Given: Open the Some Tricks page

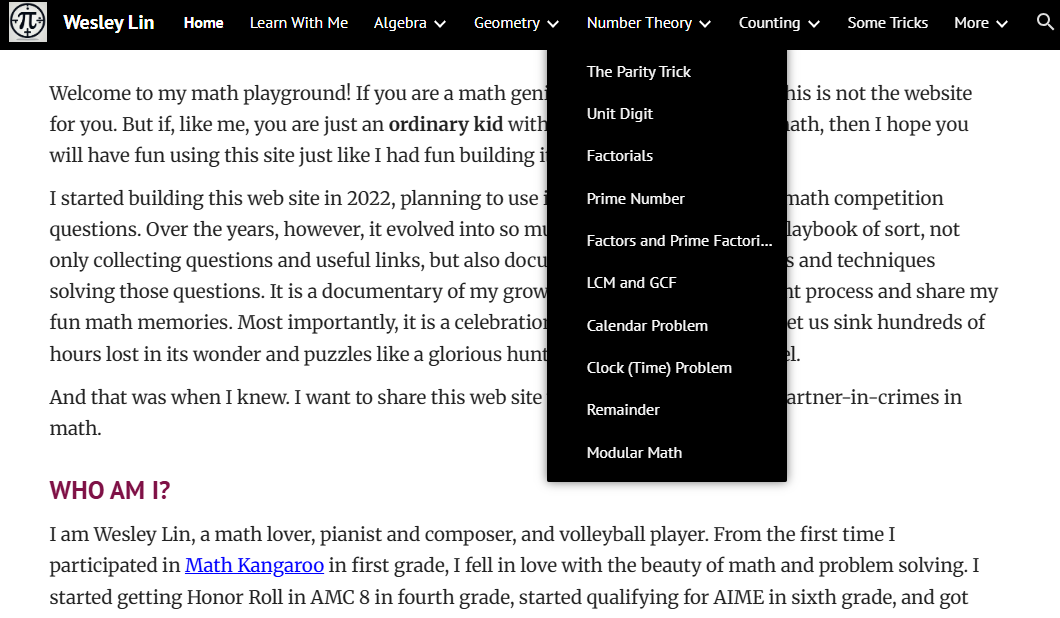Looking at the screenshot, I should [888, 23].
